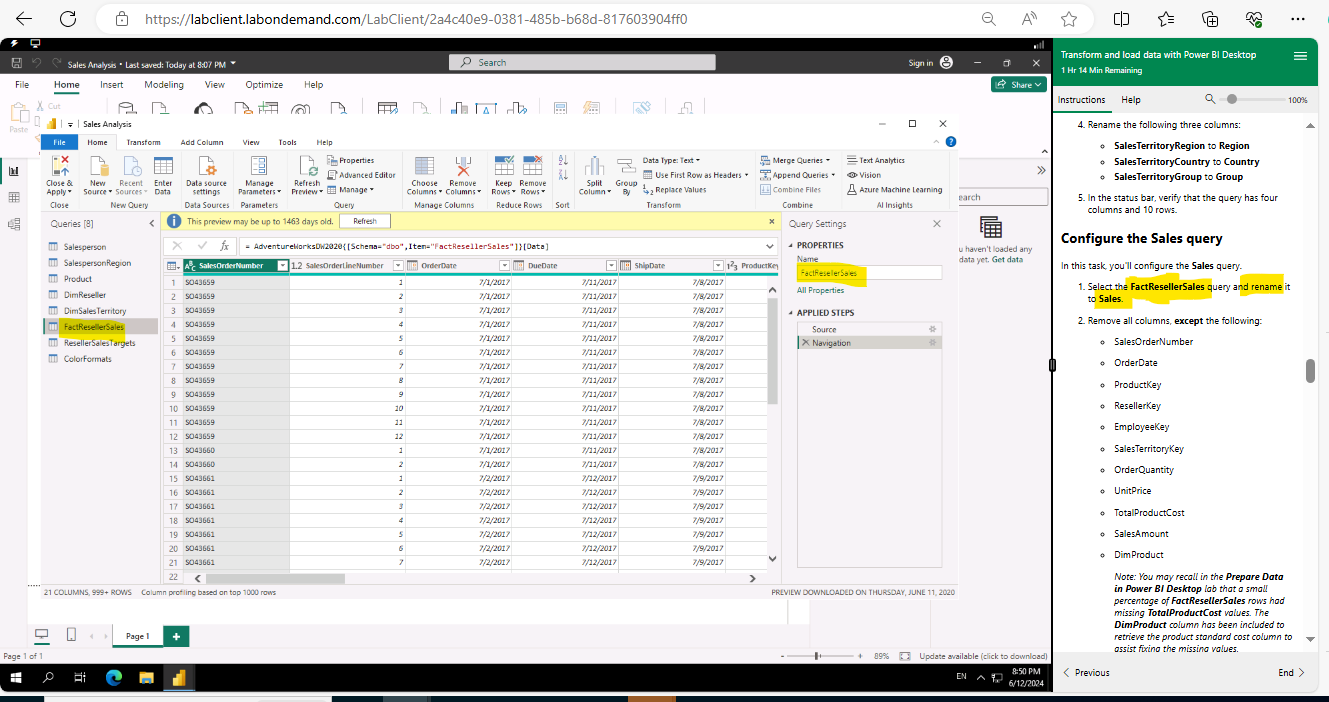This screenshot has width=1329, height=702.
Task: Collapse the Queries pane
Action: pyautogui.click(x=152, y=224)
